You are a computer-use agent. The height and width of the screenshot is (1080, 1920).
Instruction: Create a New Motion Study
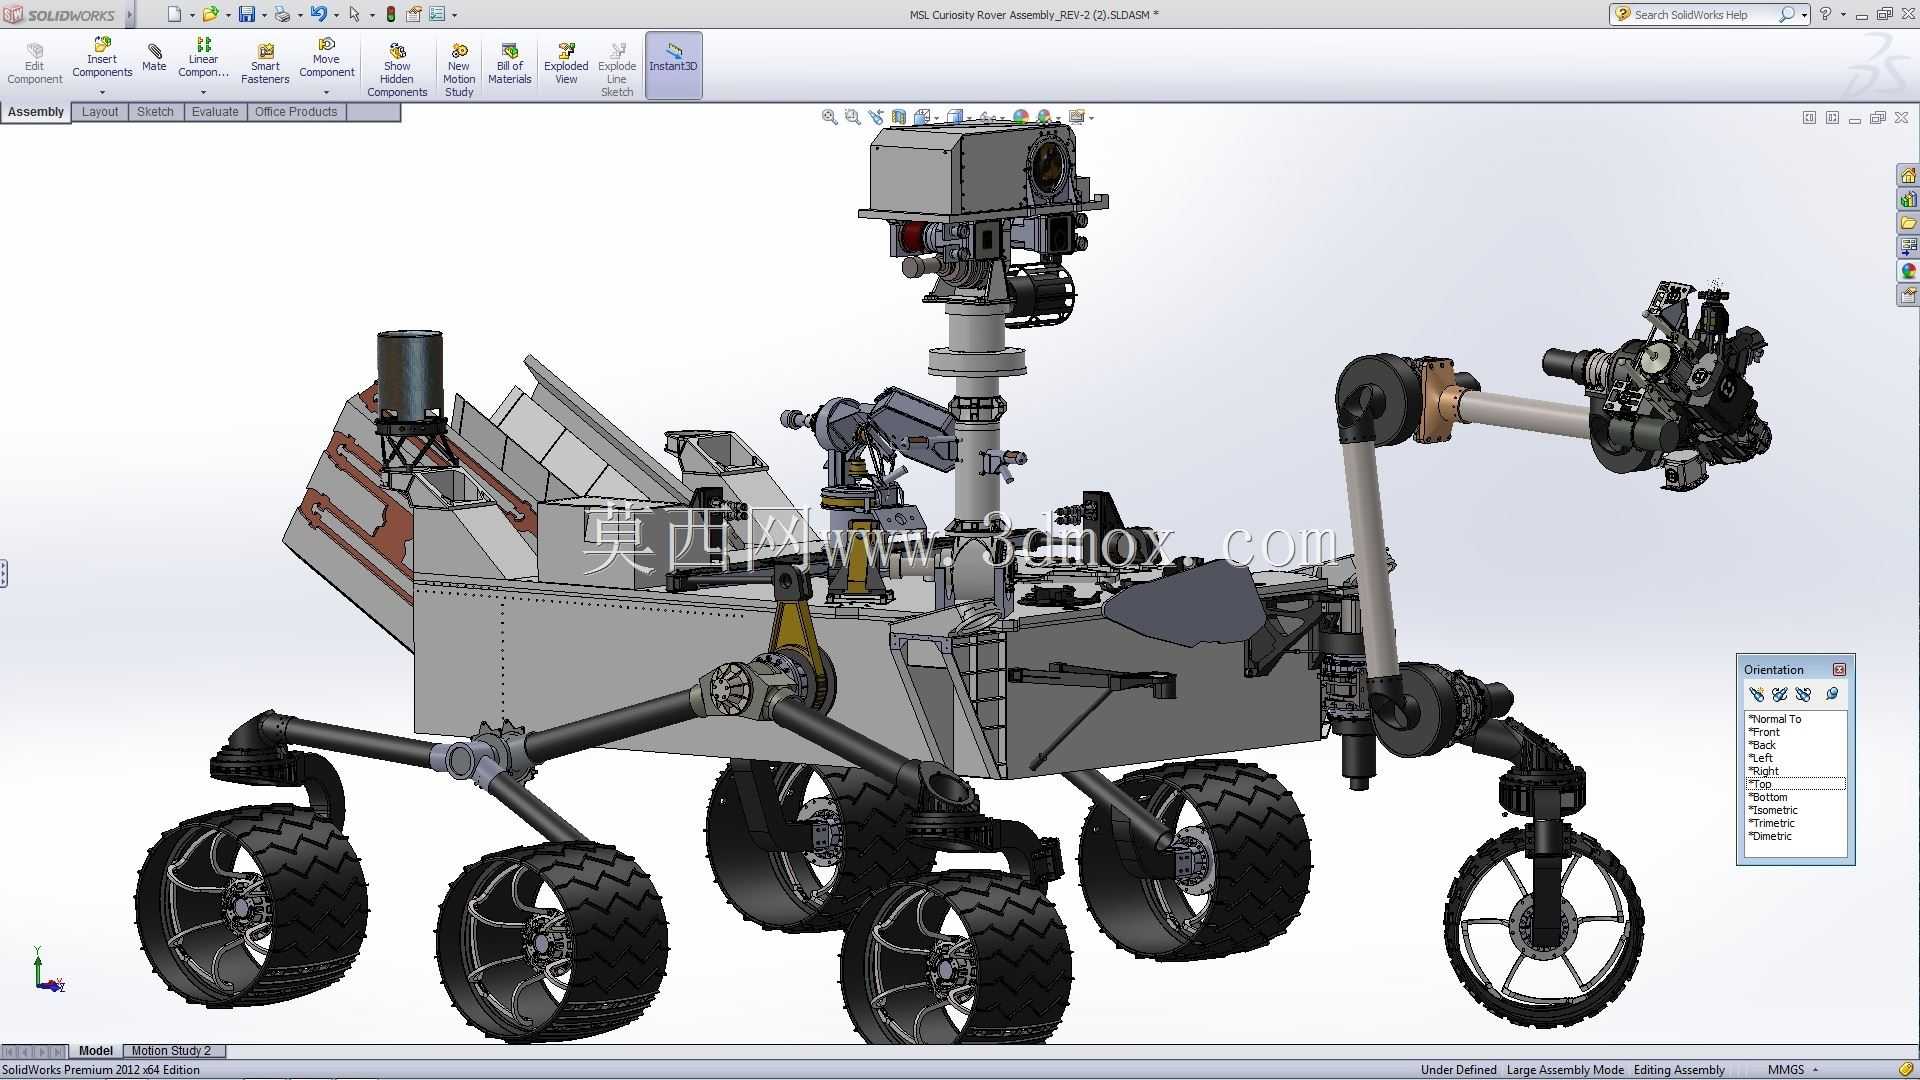coord(459,70)
